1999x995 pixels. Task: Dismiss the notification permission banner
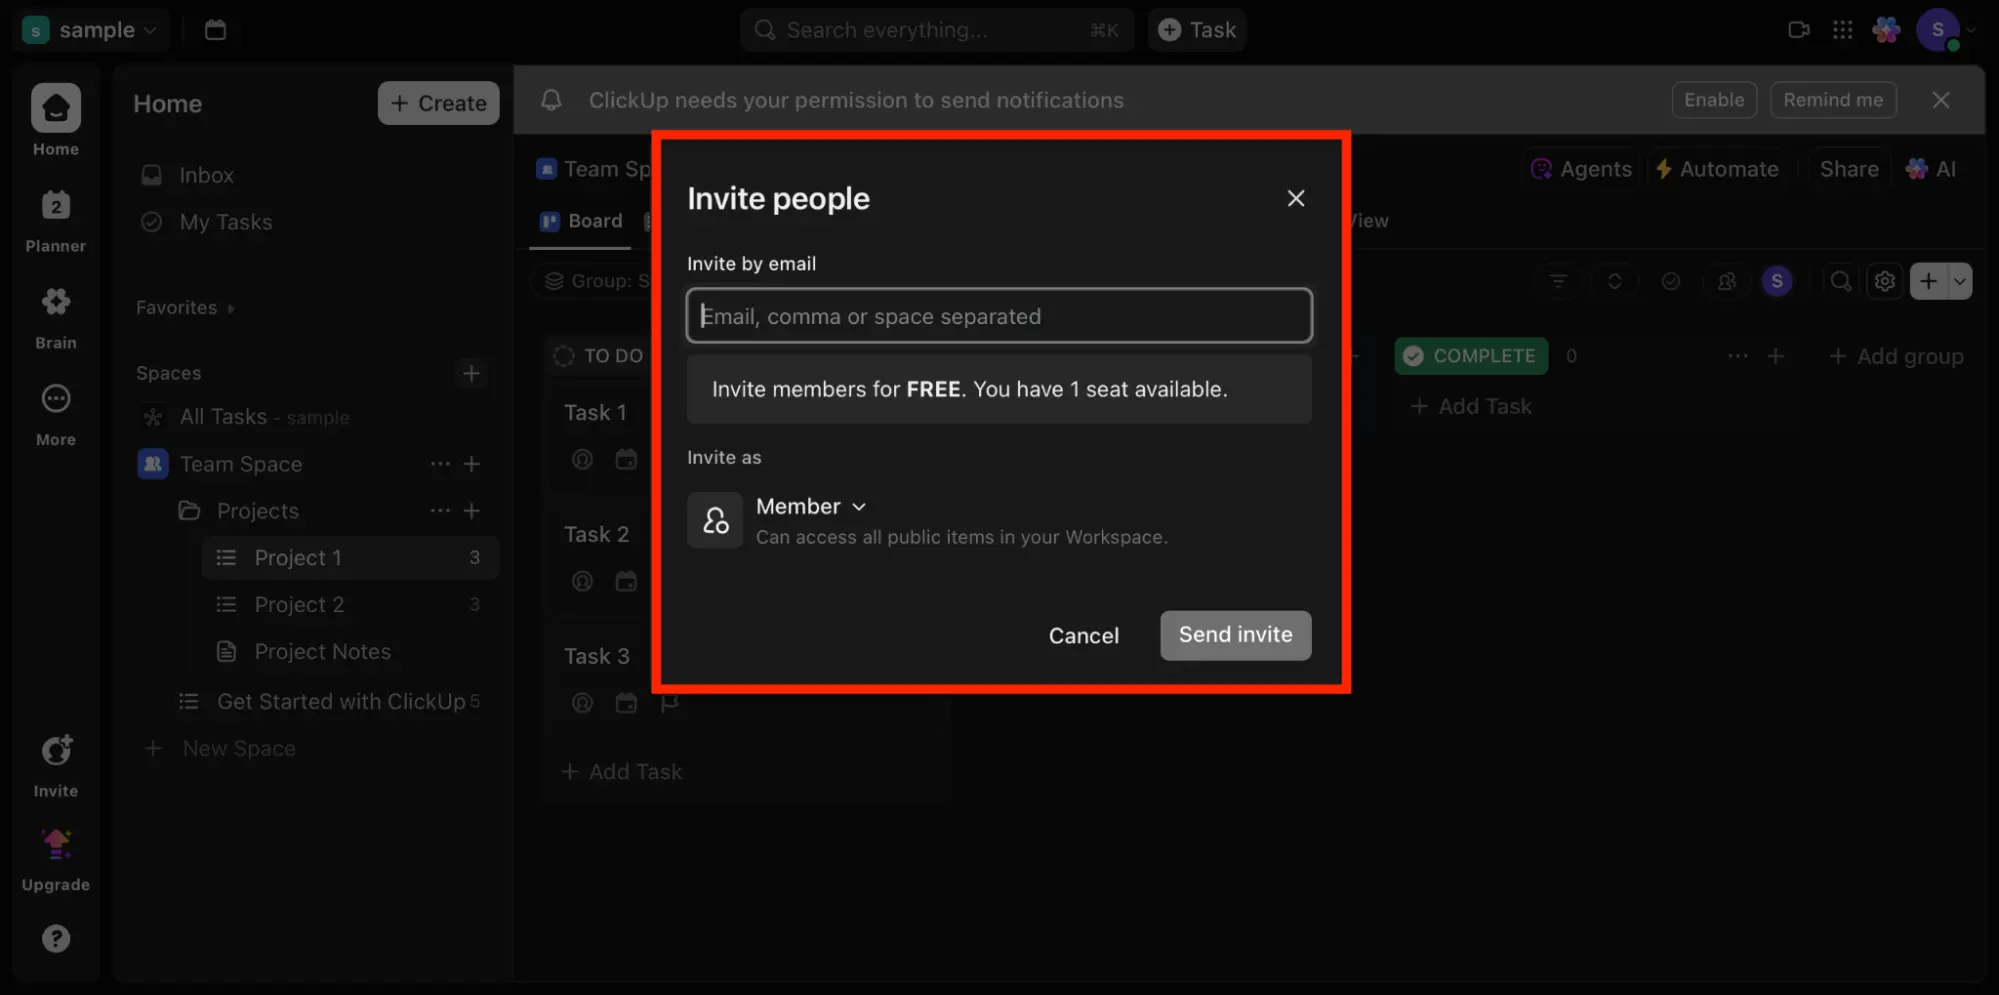point(1941,100)
